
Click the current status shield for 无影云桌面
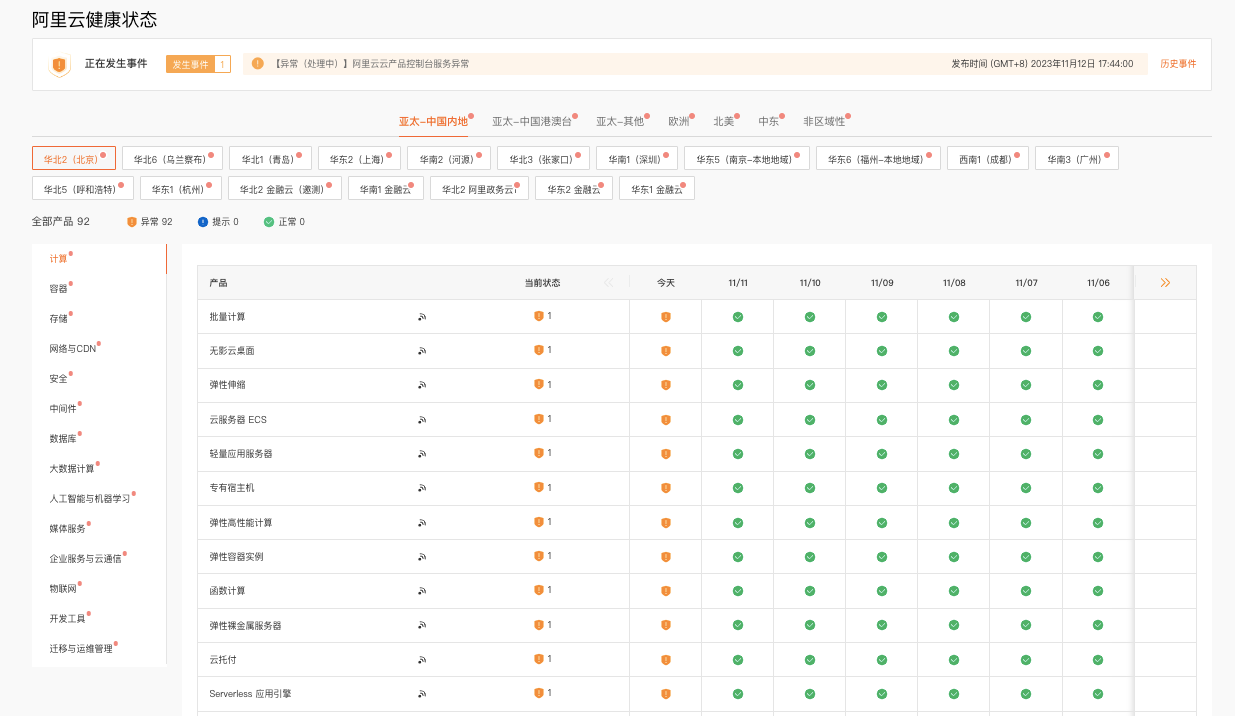click(539, 350)
